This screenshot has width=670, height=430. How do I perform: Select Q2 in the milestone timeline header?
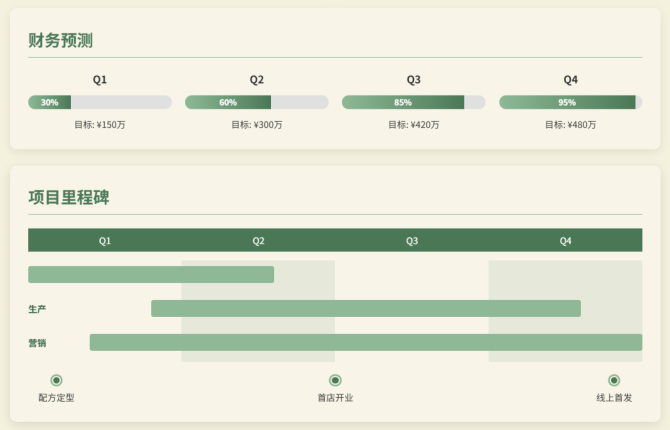(x=258, y=240)
